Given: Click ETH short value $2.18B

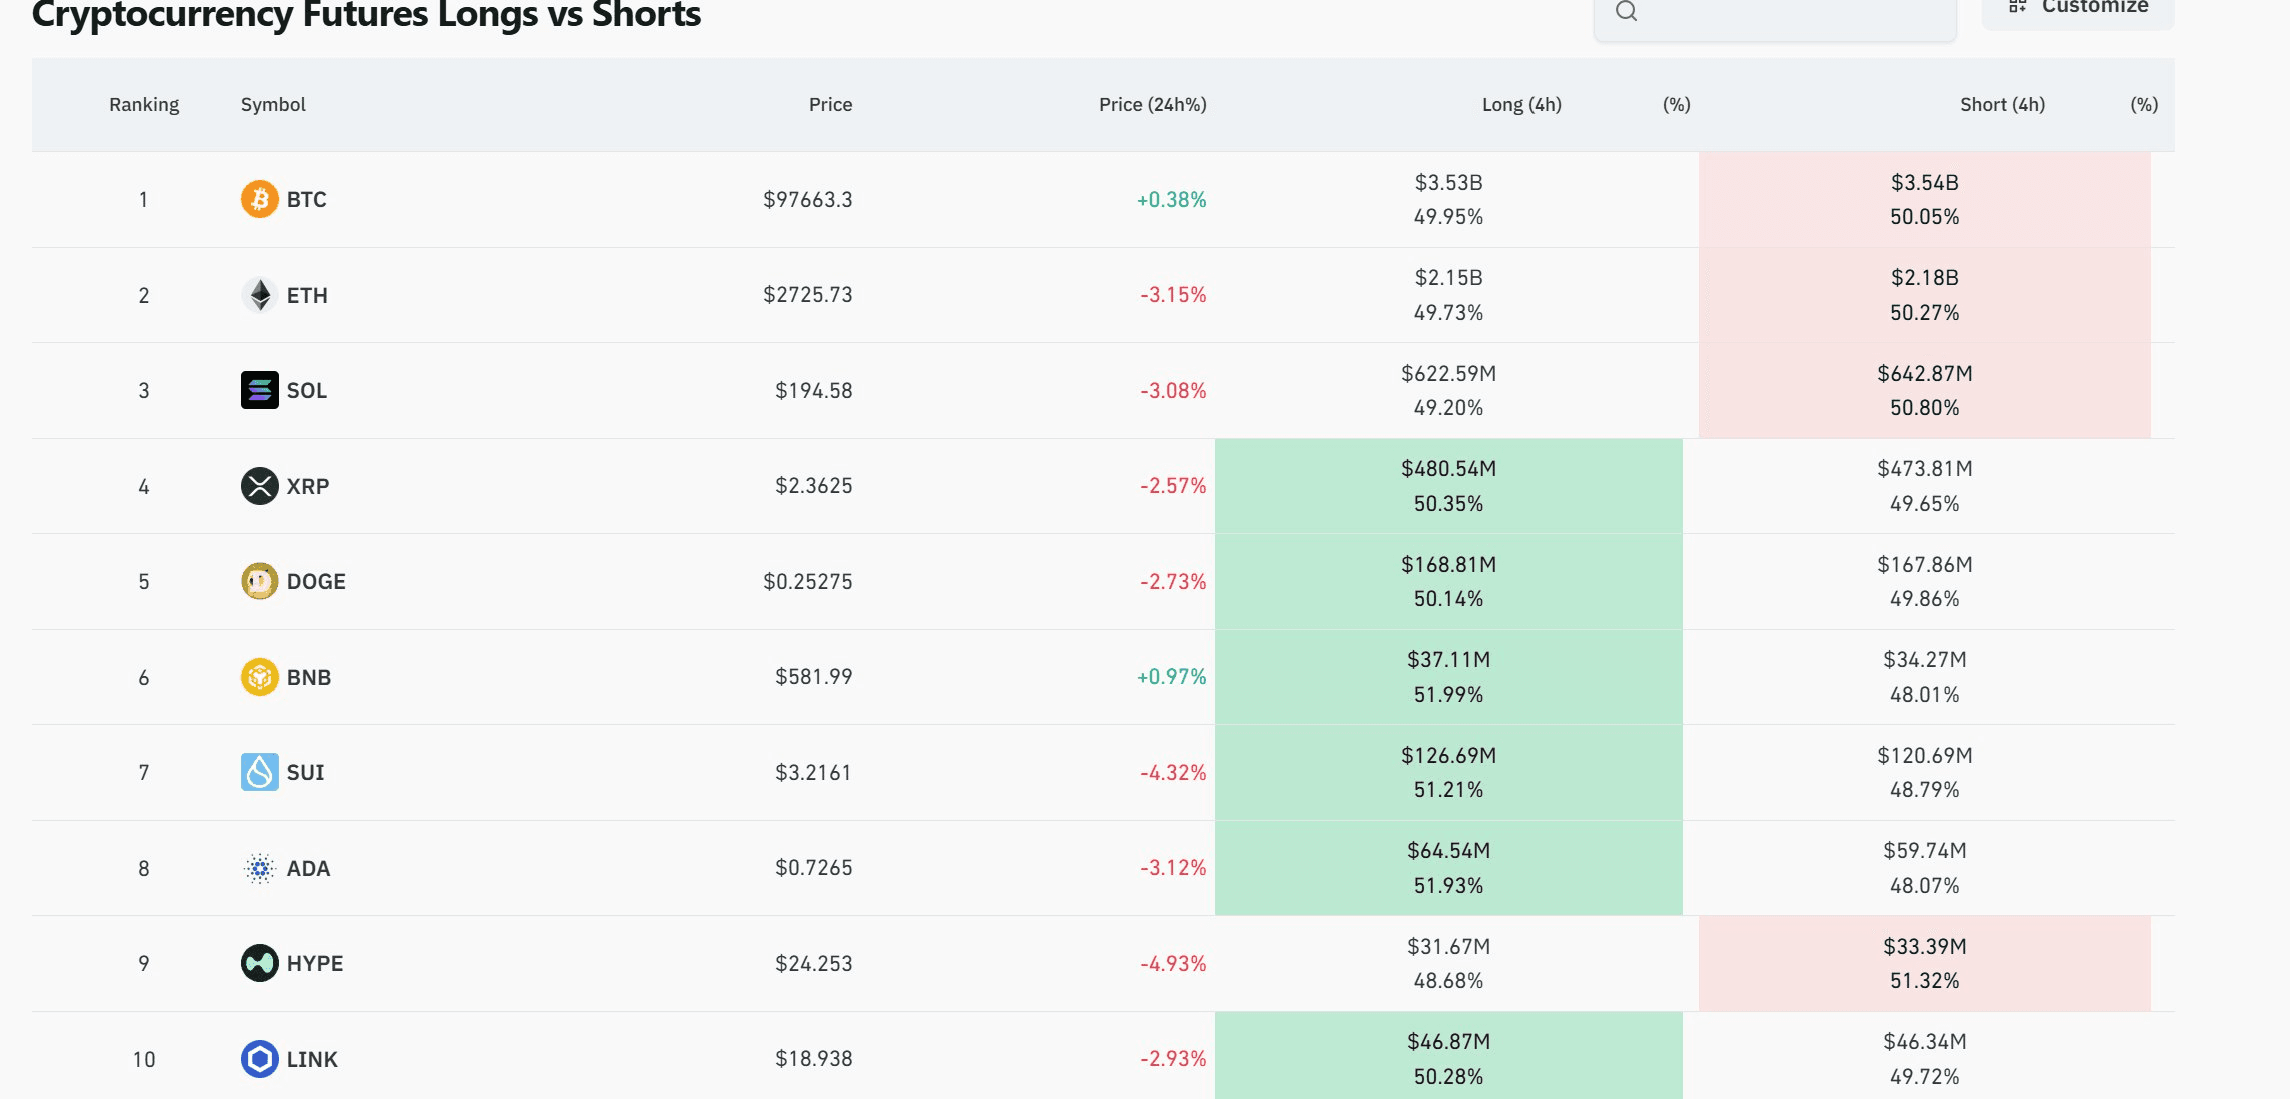Looking at the screenshot, I should click(x=1925, y=277).
